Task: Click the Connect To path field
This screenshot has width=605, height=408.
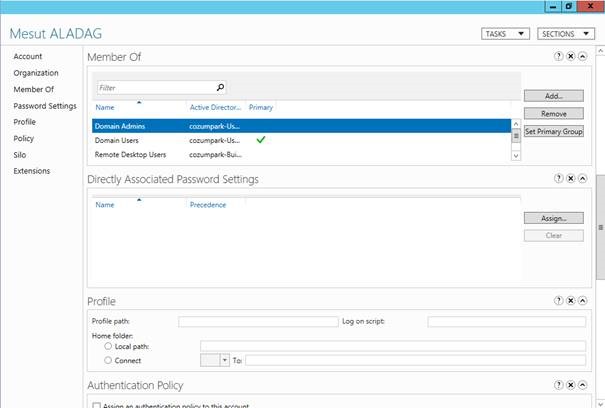Action: (416, 361)
